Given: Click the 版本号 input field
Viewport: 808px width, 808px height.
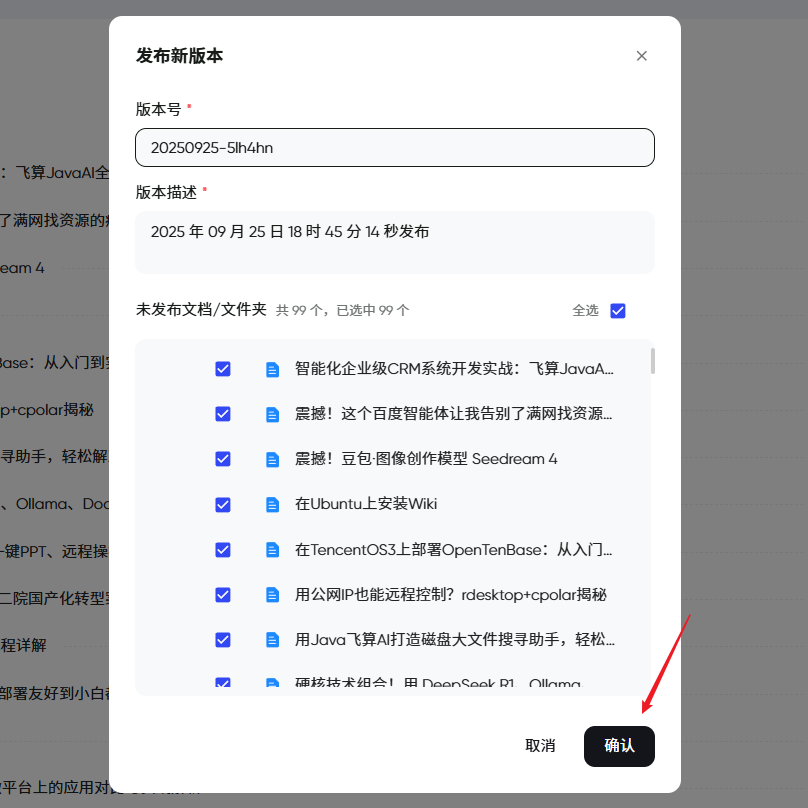Looking at the screenshot, I should coord(394,147).
